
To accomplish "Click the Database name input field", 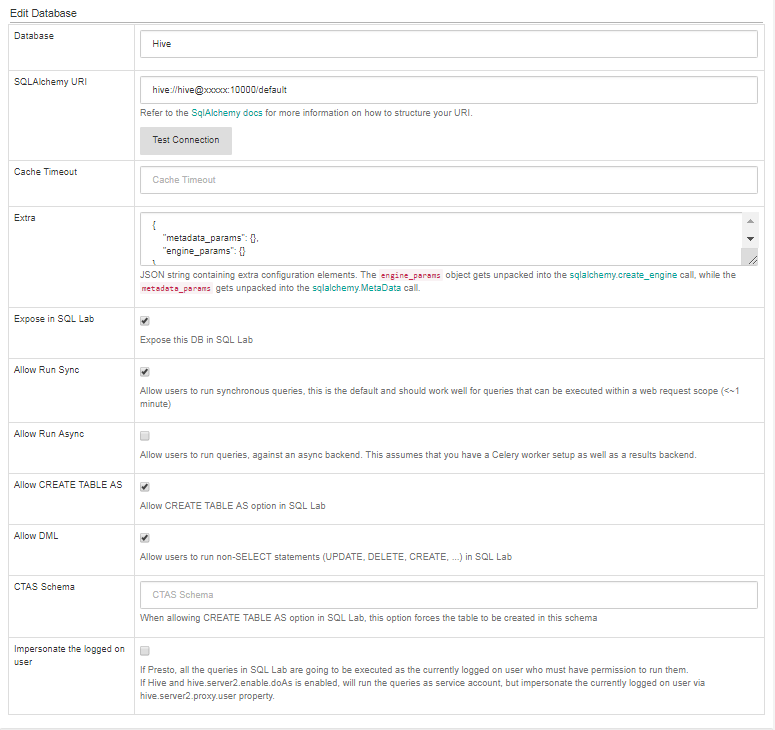I will point(448,45).
